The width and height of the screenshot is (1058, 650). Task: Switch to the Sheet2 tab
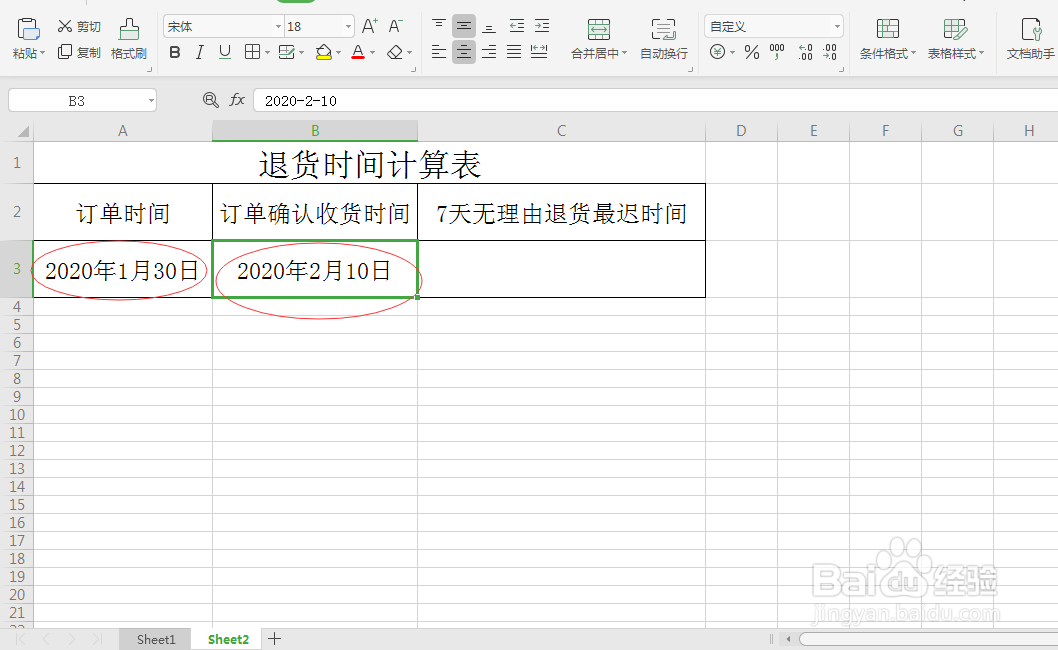pos(227,638)
